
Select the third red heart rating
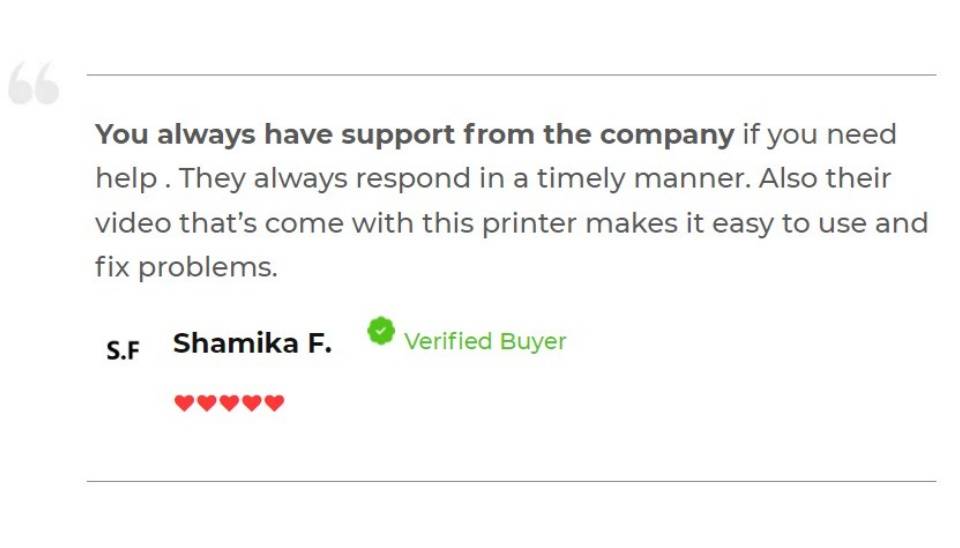(x=229, y=403)
